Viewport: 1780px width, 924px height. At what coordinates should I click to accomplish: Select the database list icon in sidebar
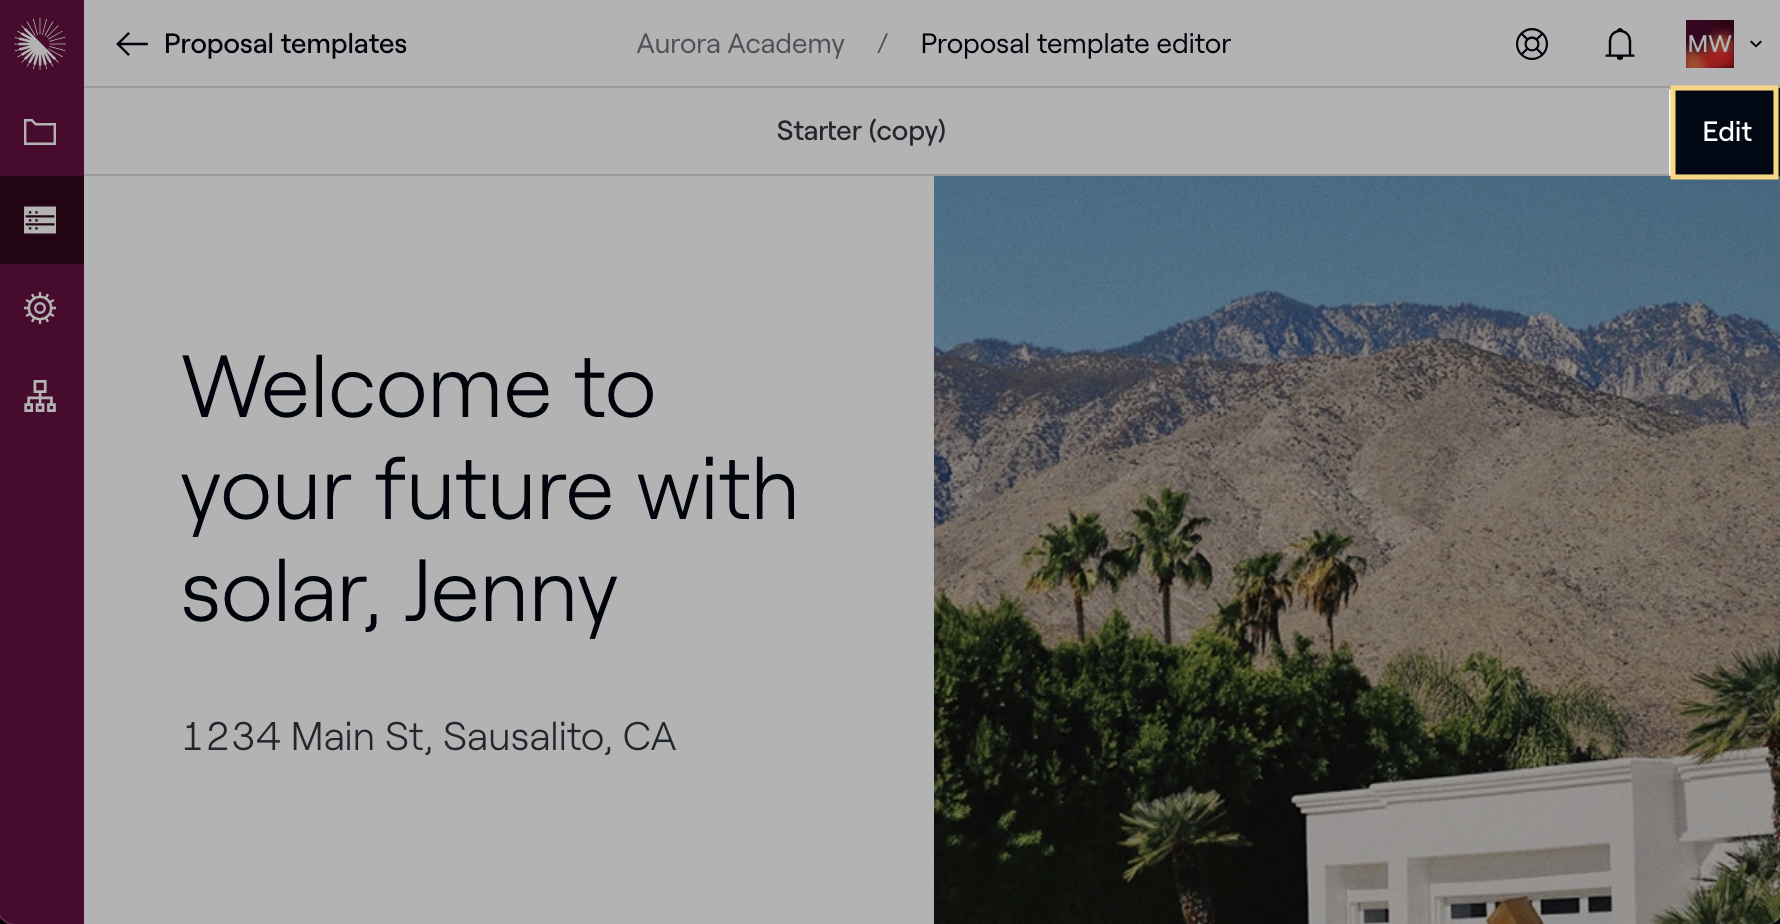[x=40, y=220]
